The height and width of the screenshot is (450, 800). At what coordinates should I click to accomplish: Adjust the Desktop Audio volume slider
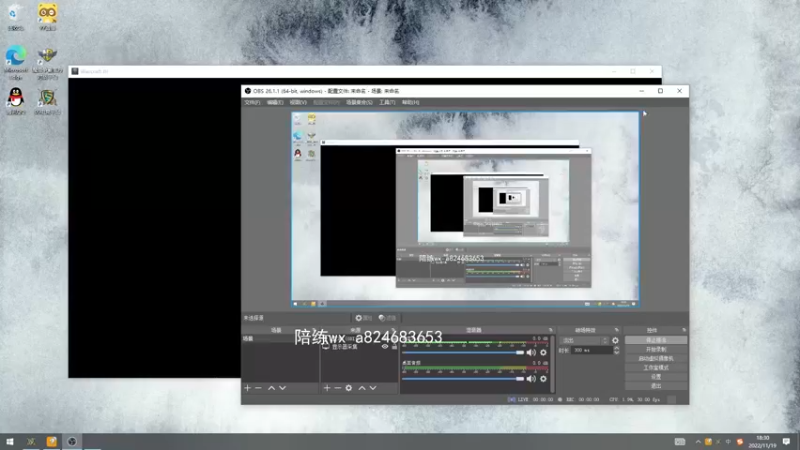click(463, 379)
